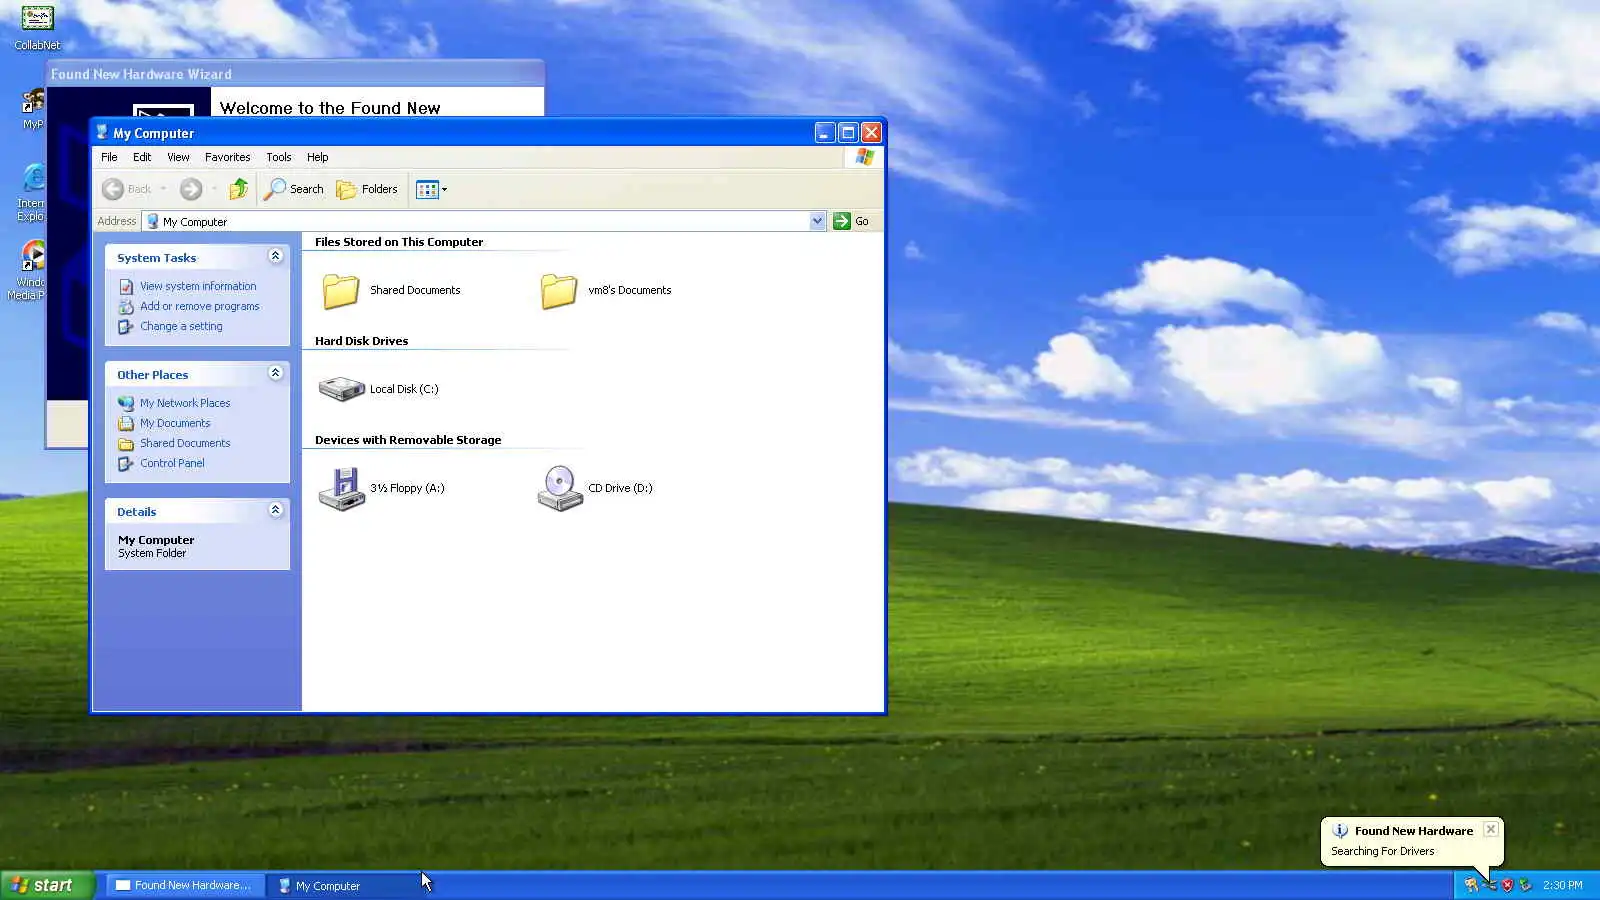Open My Documents from Other Places
Screen dimensions: 1600x900
coord(175,423)
